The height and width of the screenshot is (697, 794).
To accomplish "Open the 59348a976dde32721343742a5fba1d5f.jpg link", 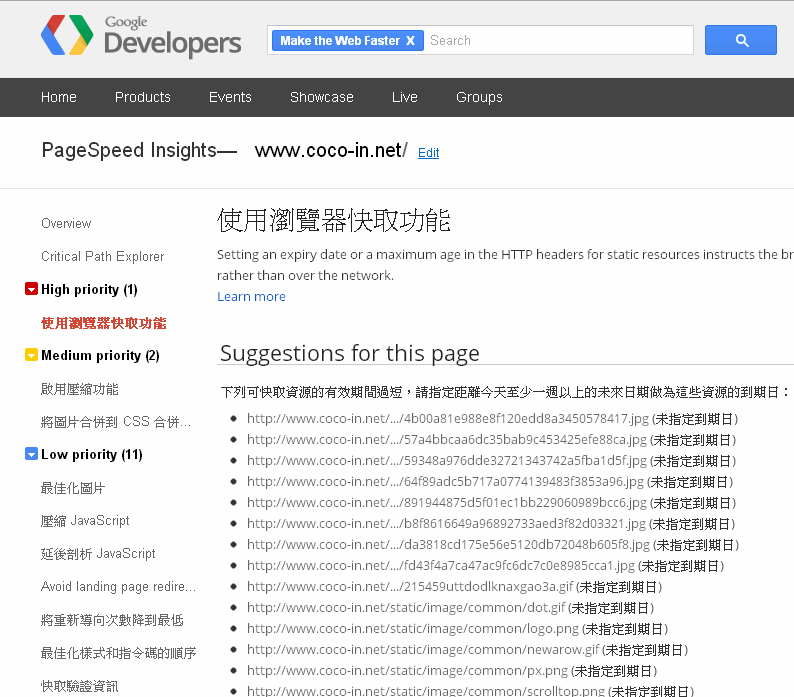I will tap(447, 461).
